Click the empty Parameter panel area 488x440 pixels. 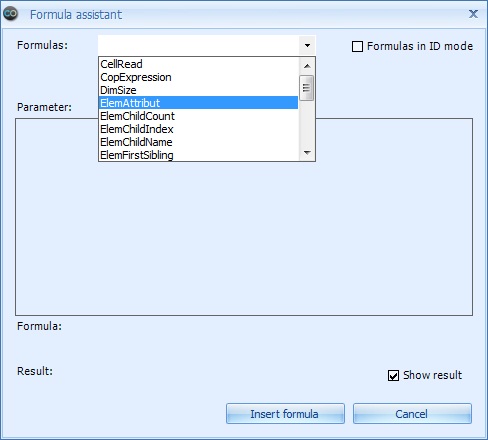pyautogui.click(x=244, y=238)
